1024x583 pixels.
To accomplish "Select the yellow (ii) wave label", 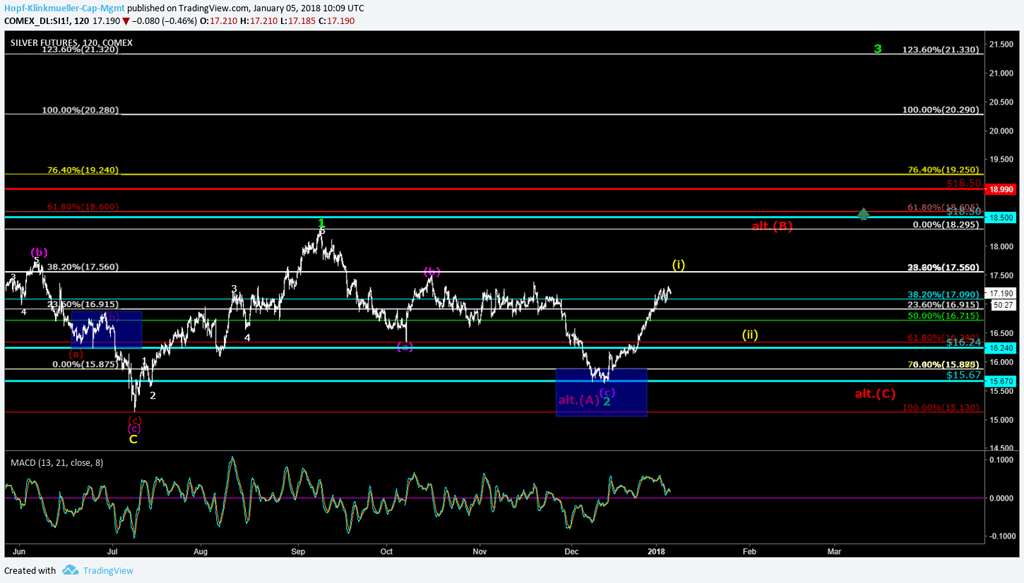I will tap(750, 335).
